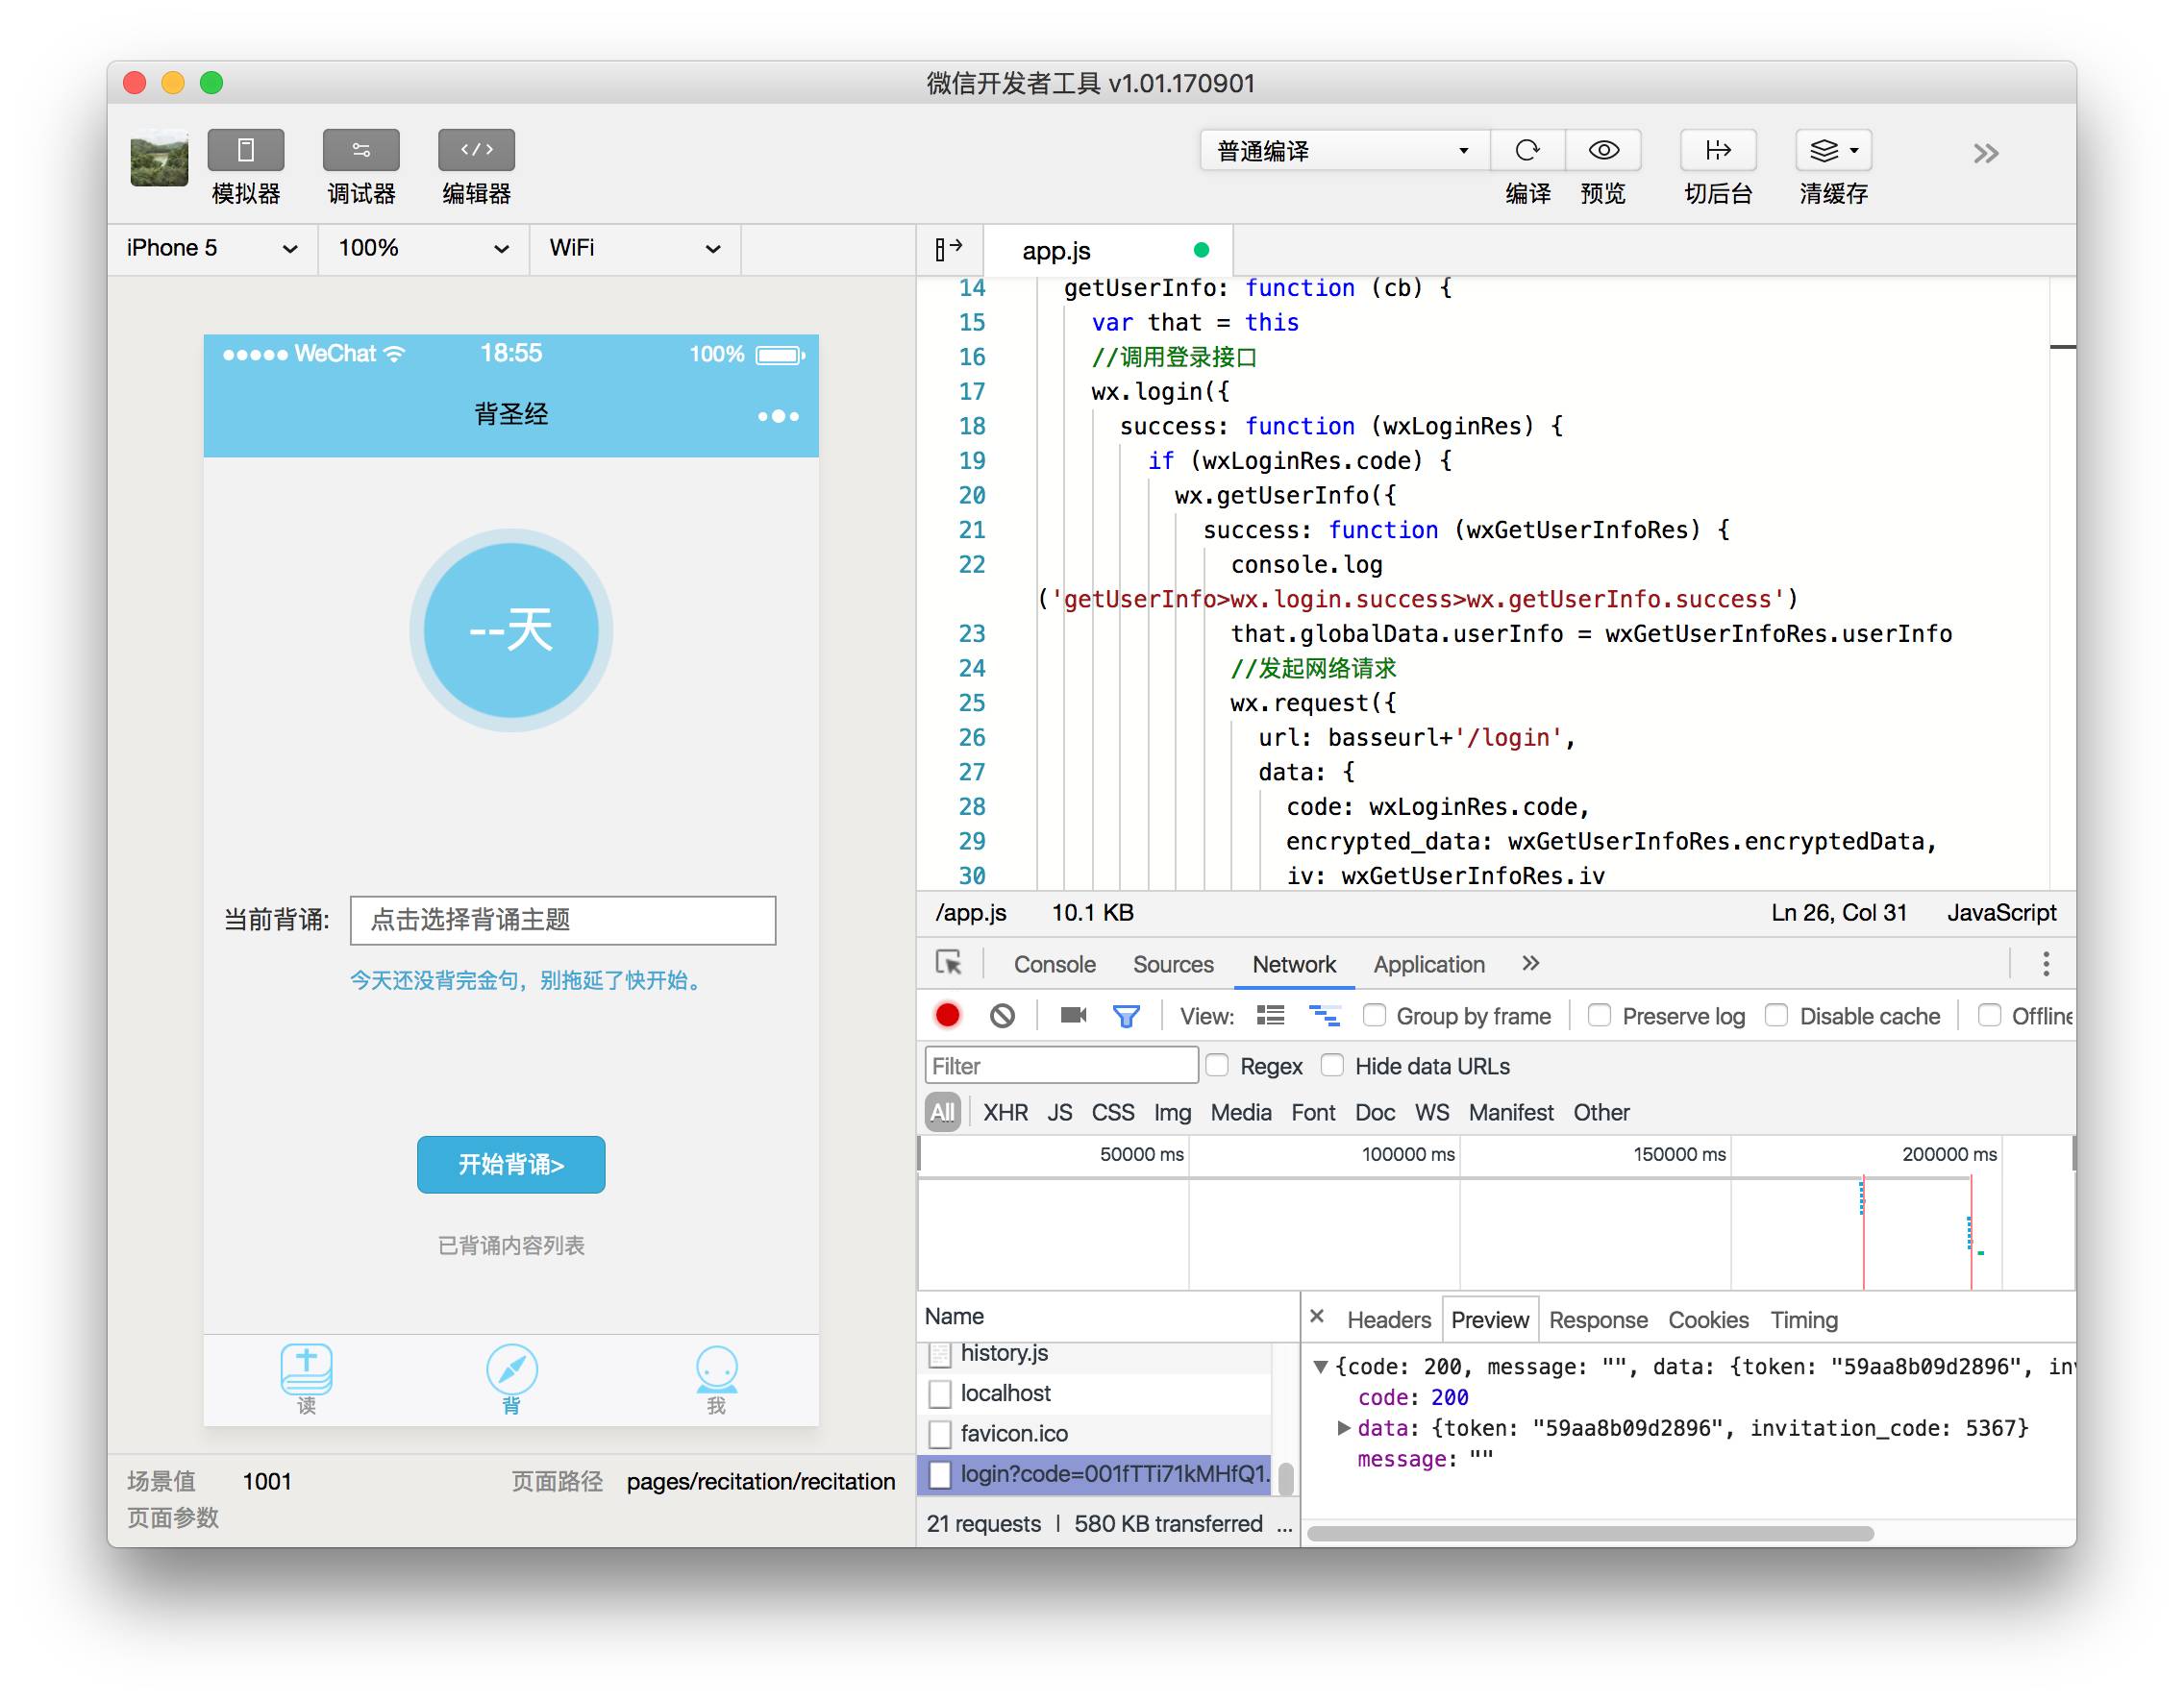Check the Disable cache option
2184x1701 pixels.
pos(1777,1016)
